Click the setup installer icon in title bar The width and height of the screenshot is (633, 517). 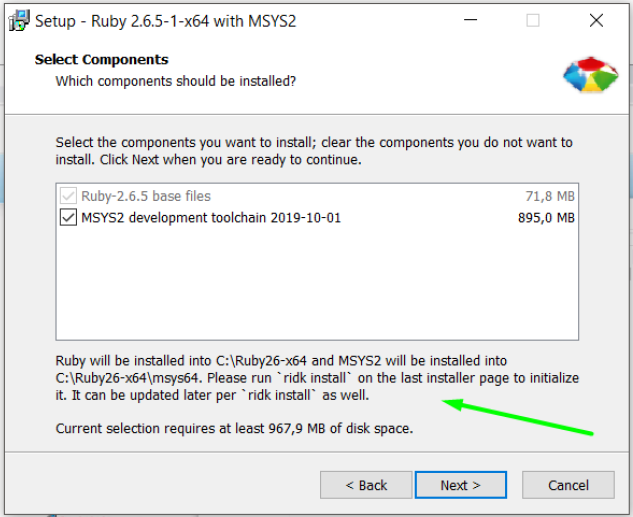[19, 21]
